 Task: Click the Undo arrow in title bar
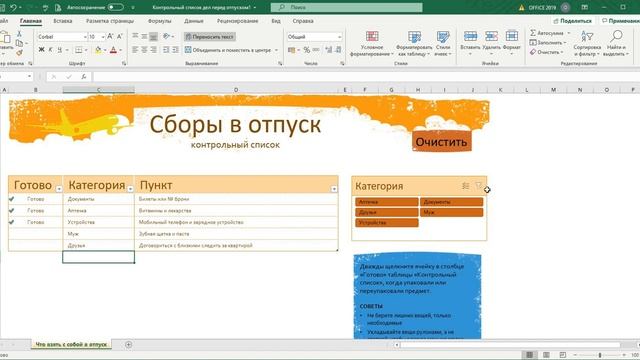pos(13,7)
